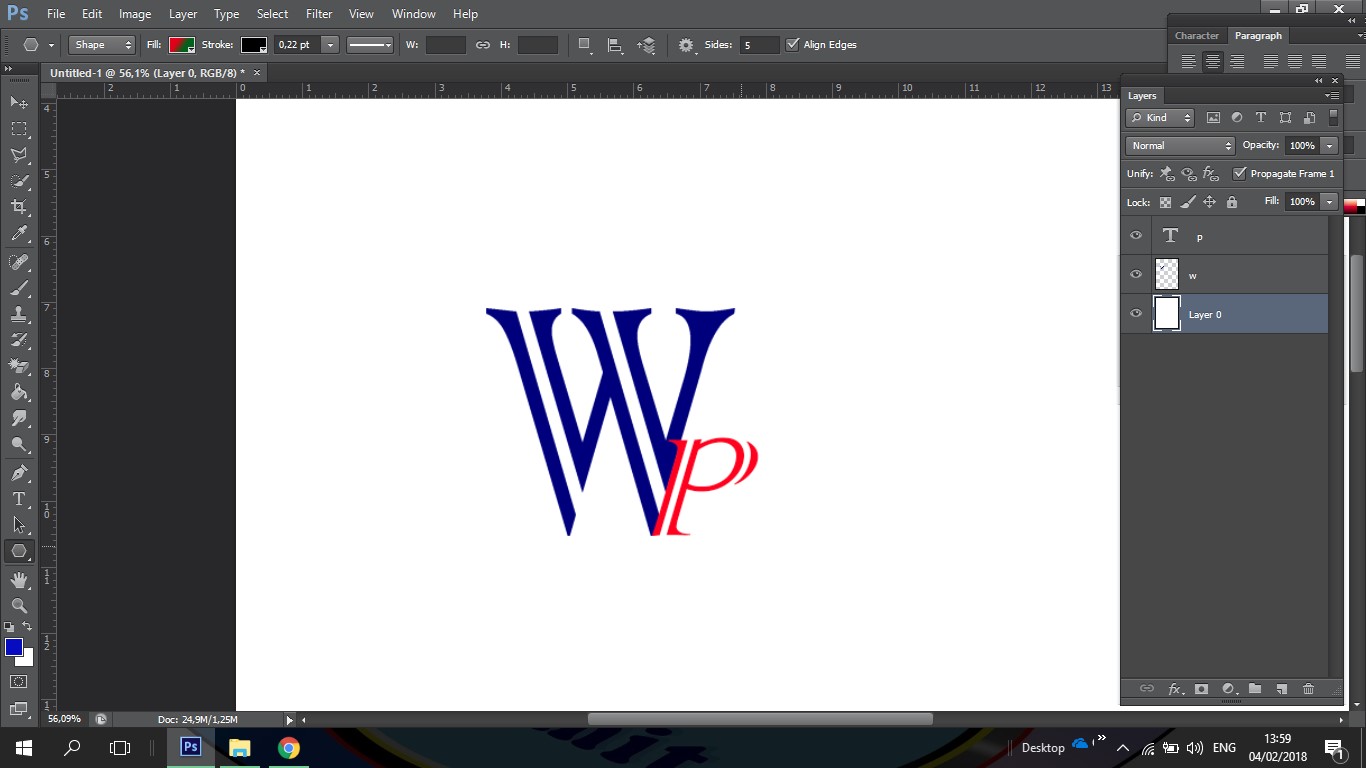This screenshot has width=1366, height=768.
Task: Select the Quick Selection tool
Action: pos(19,181)
